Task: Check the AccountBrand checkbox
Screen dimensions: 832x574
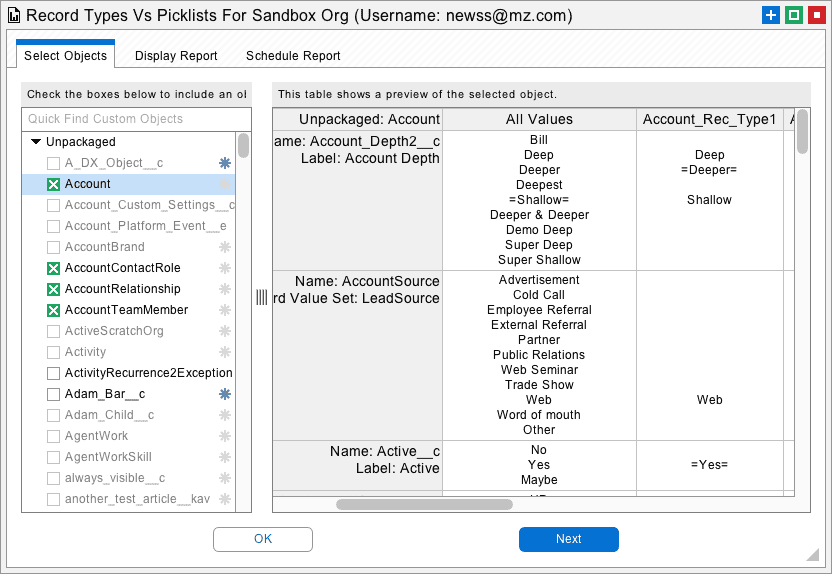Action: pyautogui.click(x=53, y=247)
